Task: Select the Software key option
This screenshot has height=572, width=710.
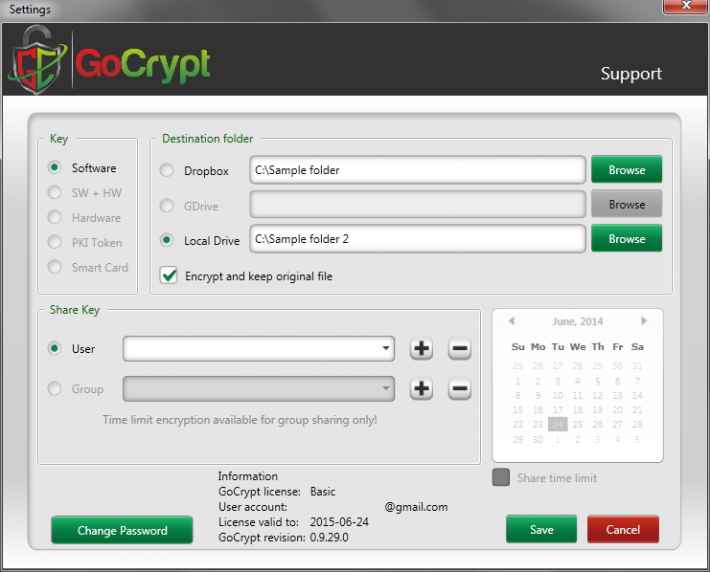Action: (x=54, y=168)
